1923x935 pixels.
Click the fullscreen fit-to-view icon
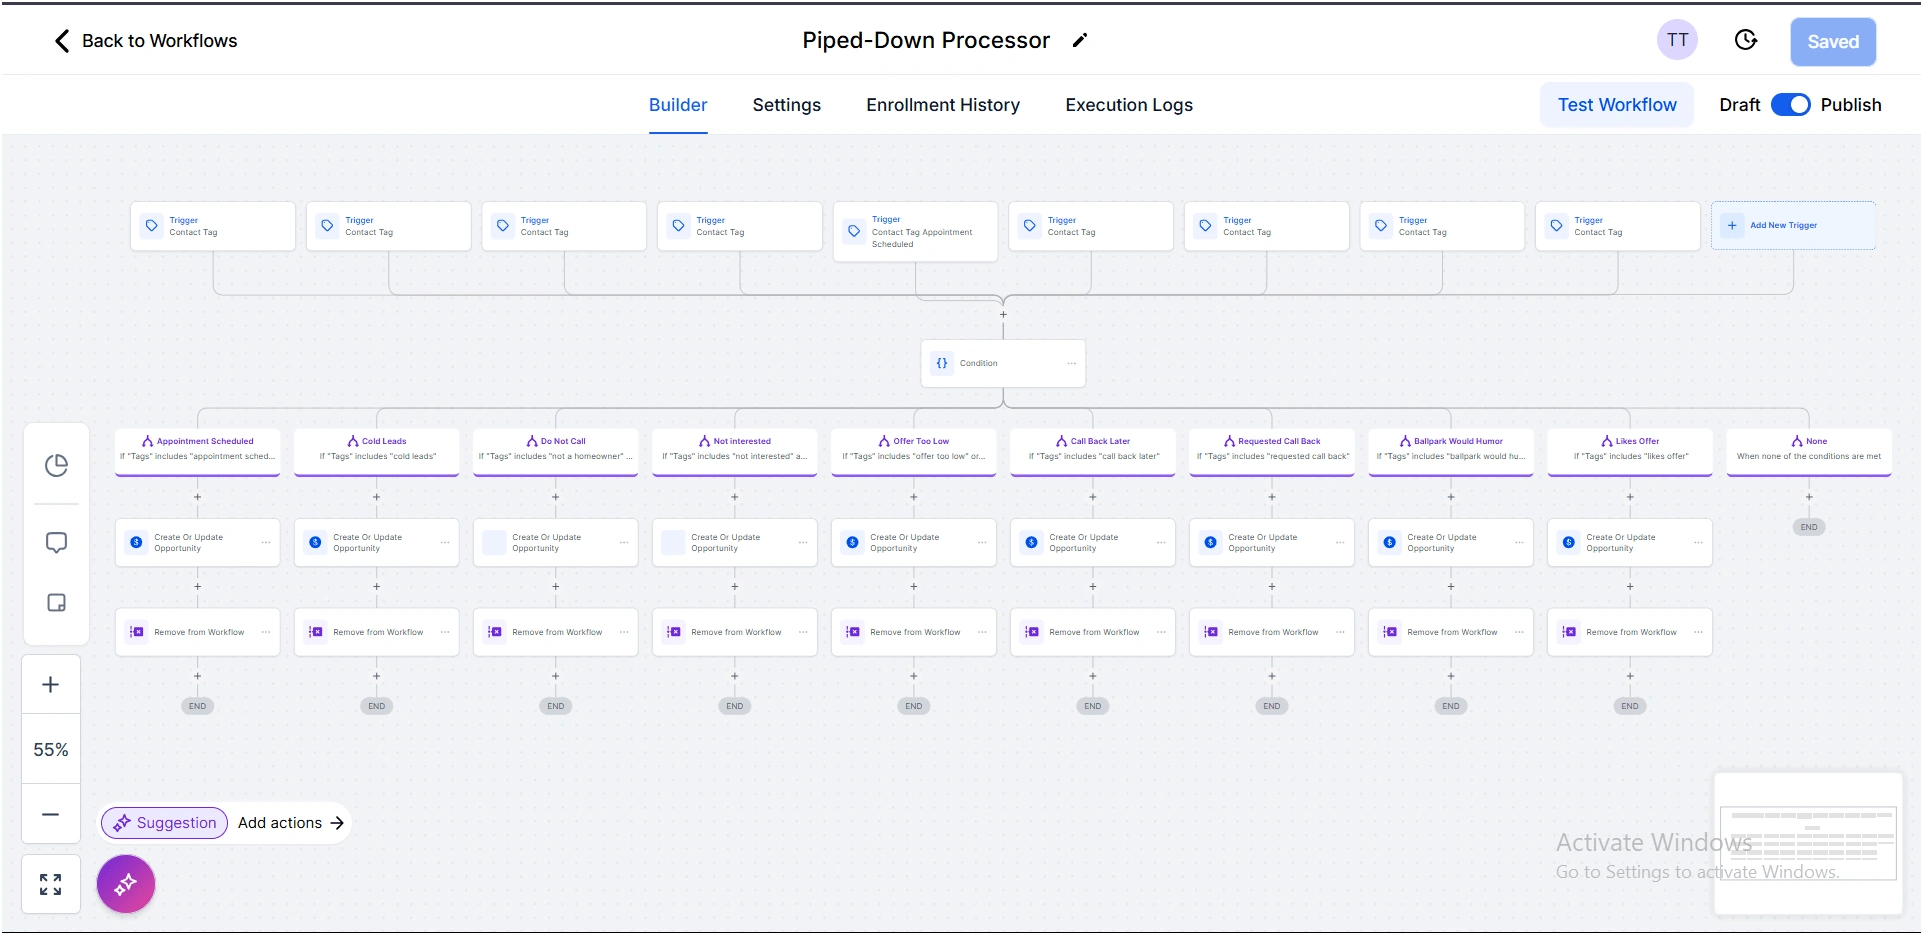[51, 884]
